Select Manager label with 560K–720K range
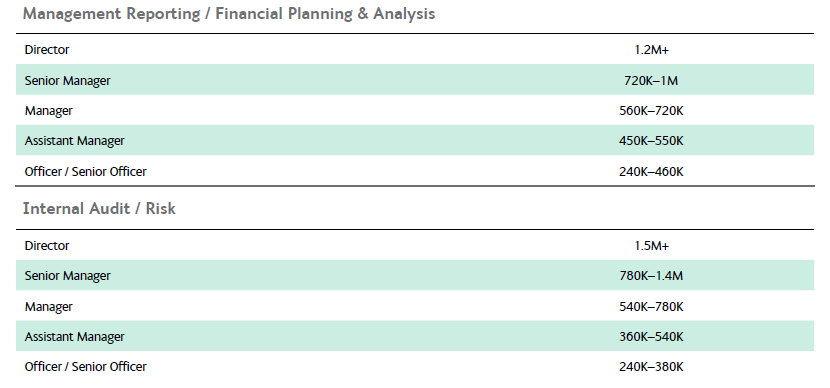Image resolution: width=830 pixels, height=388 pixels. coord(49,111)
